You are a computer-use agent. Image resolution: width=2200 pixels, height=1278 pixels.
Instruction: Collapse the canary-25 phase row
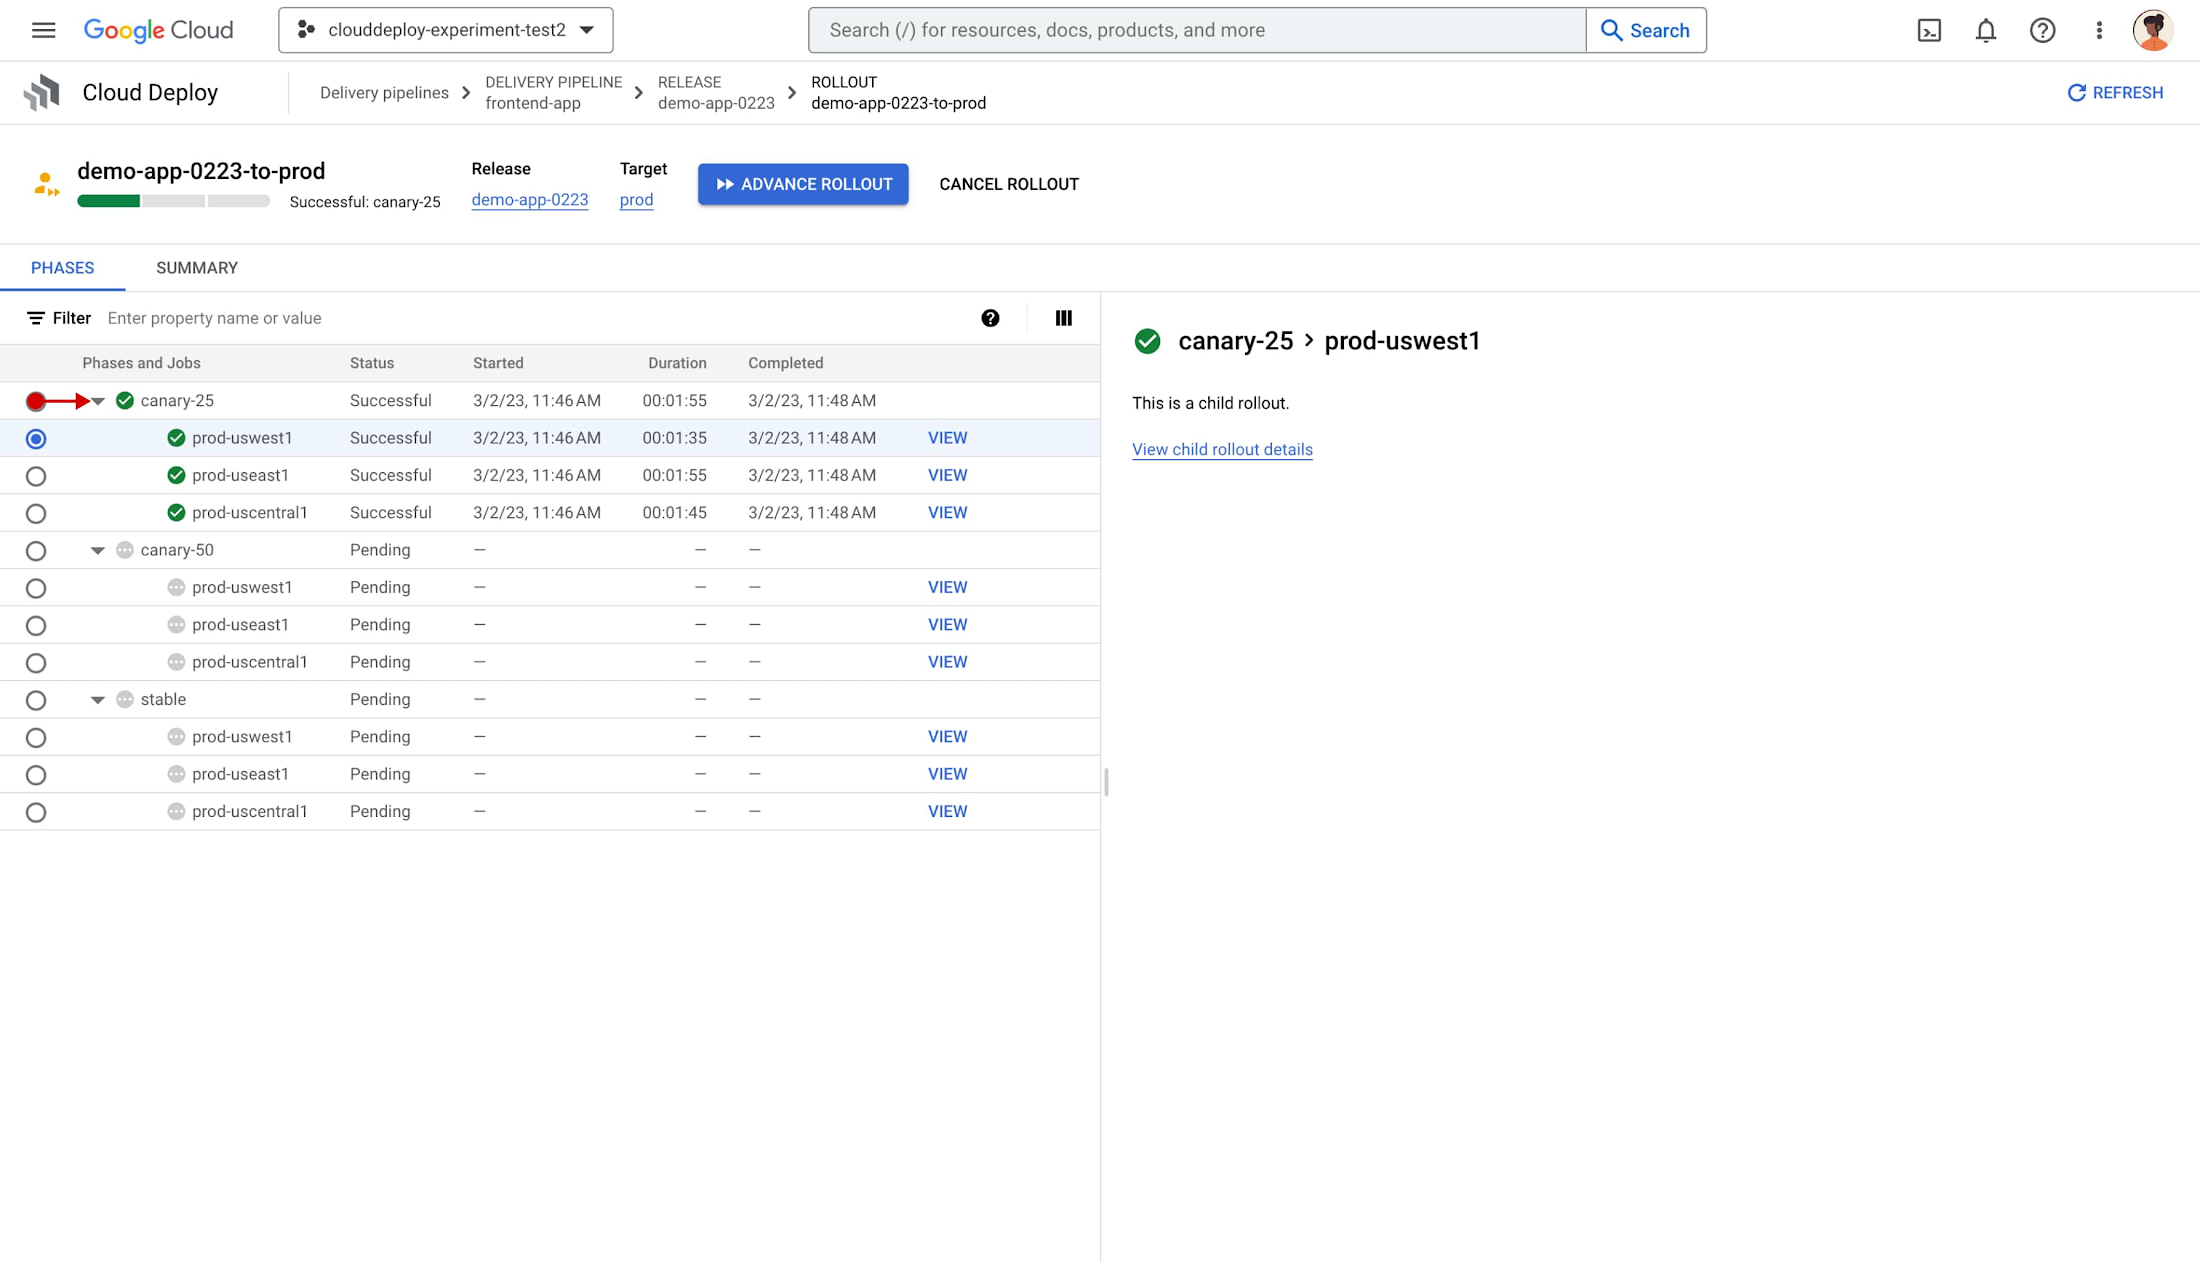(x=96, y=400)
